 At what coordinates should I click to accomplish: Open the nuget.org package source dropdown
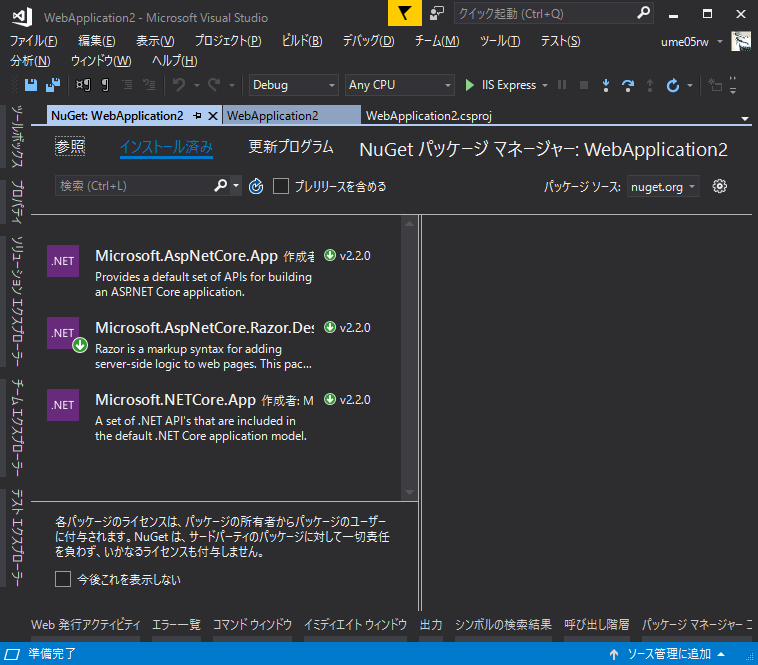click(x=663, y=186)
